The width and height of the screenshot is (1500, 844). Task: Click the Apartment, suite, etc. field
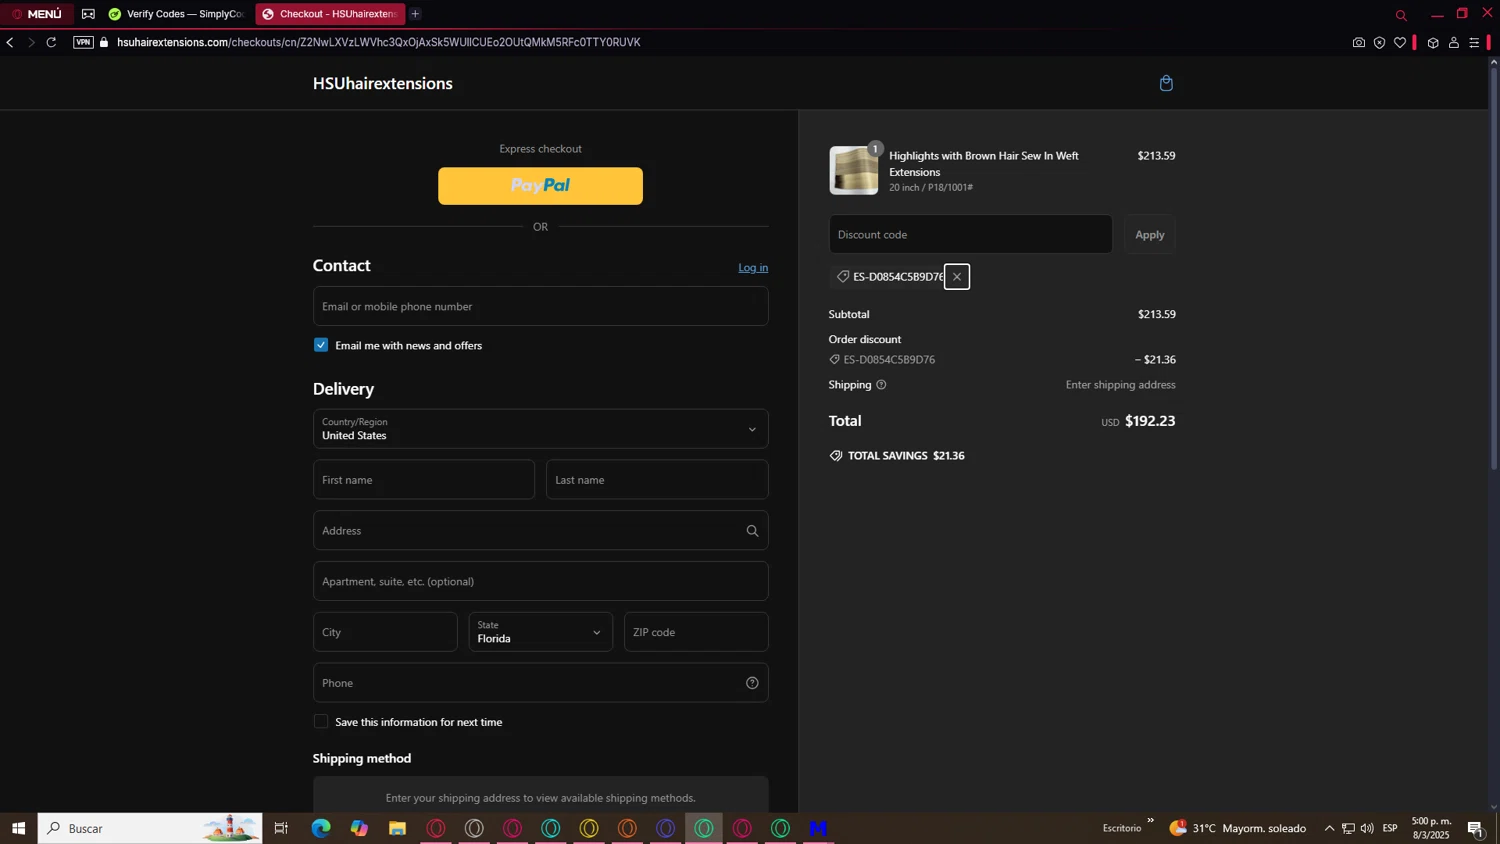point(540,581)
